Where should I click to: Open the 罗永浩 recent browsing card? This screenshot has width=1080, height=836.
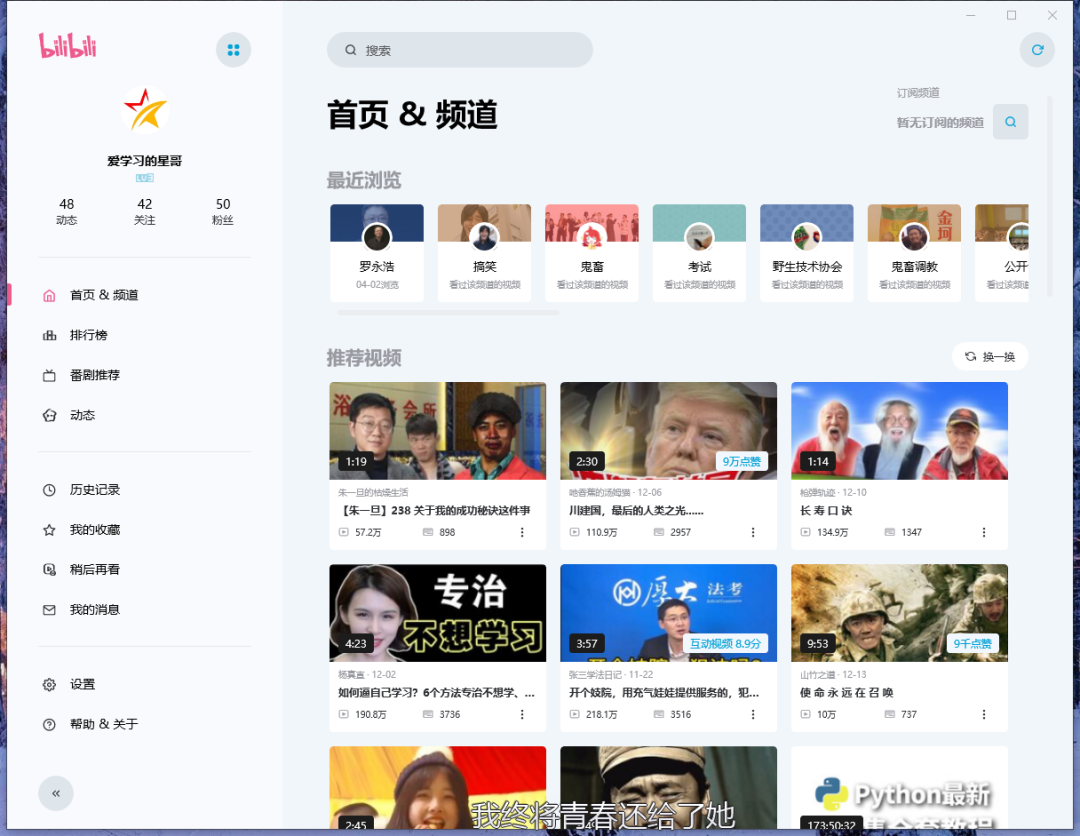(377, 253)
